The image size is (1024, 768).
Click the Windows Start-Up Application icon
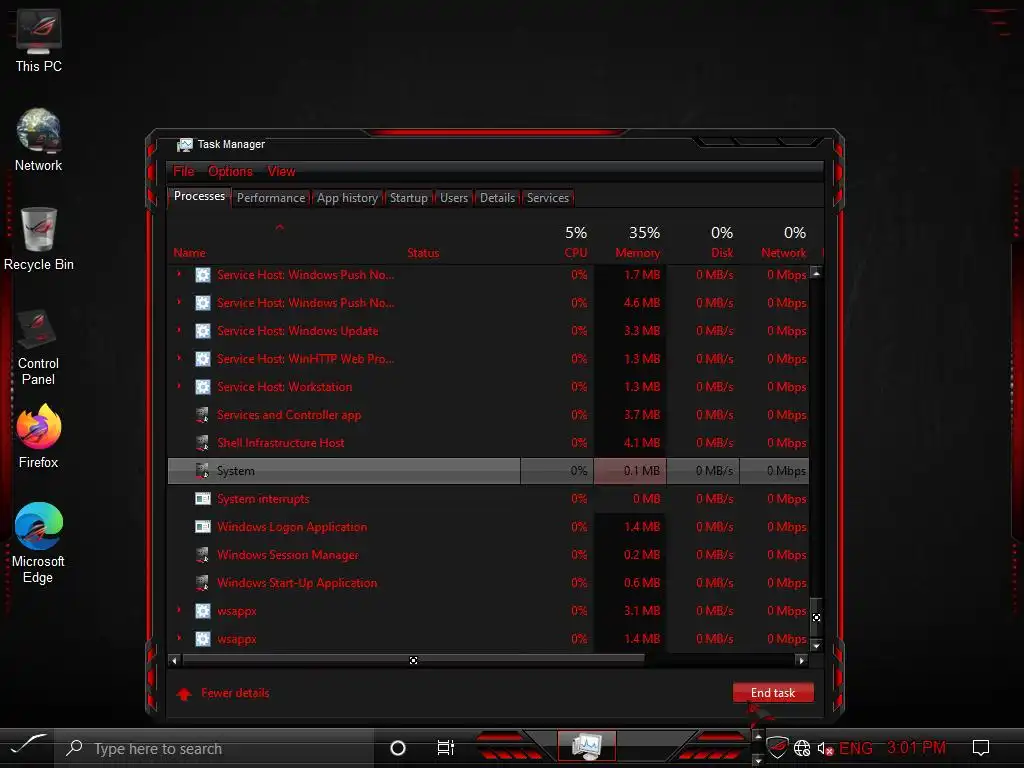pyautogui.click(x=202, y=583)
